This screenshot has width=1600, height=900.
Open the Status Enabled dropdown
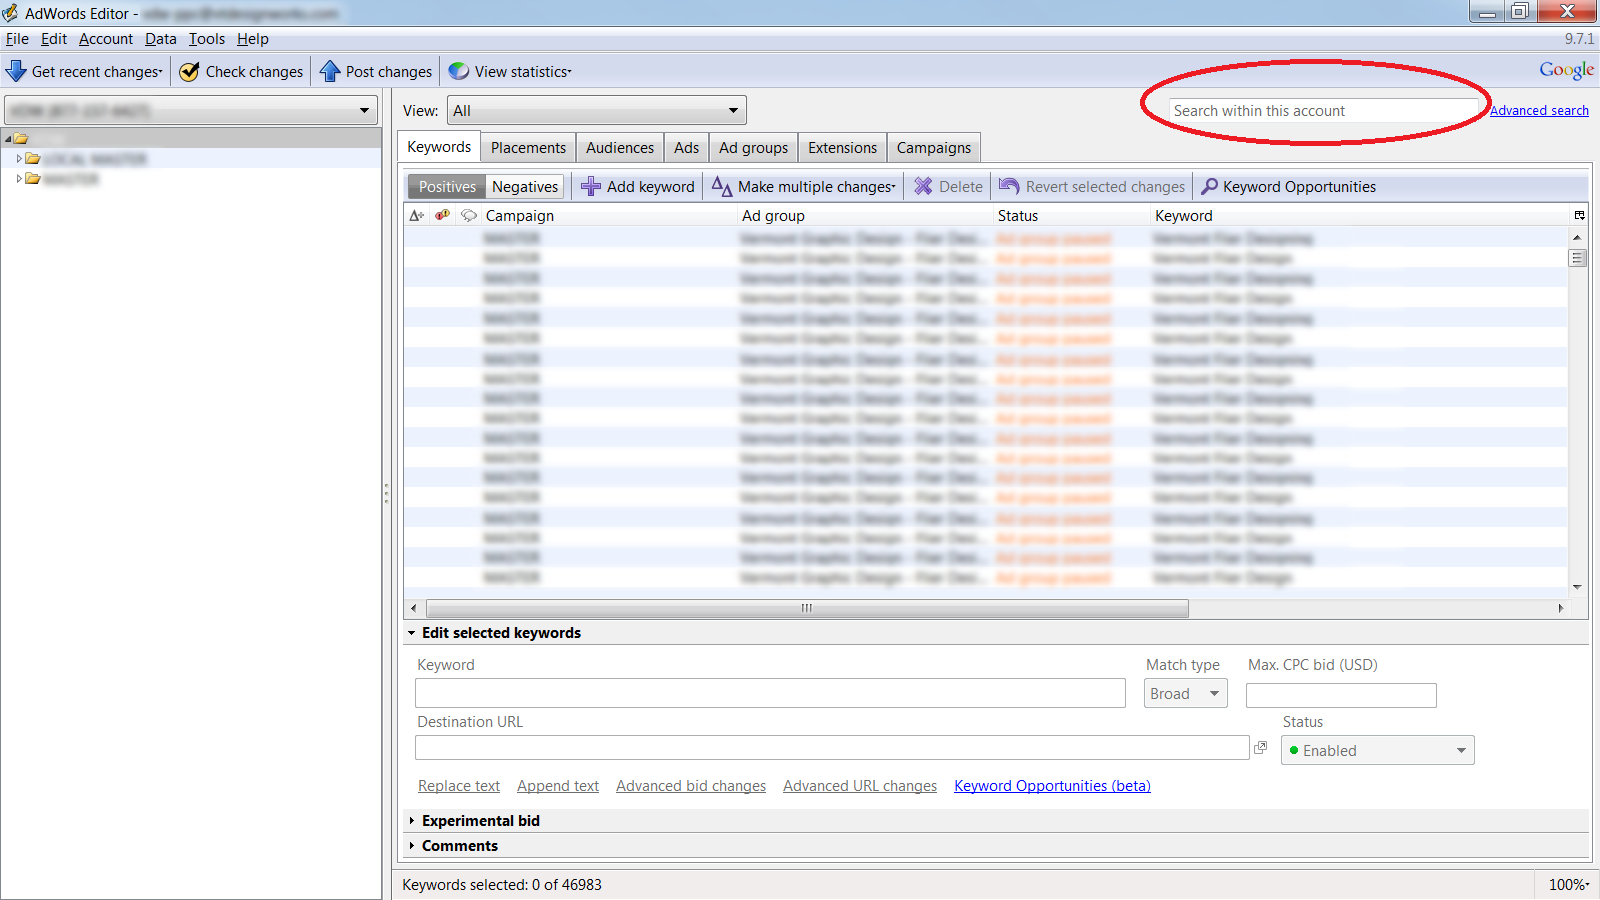click(1377, 750)
